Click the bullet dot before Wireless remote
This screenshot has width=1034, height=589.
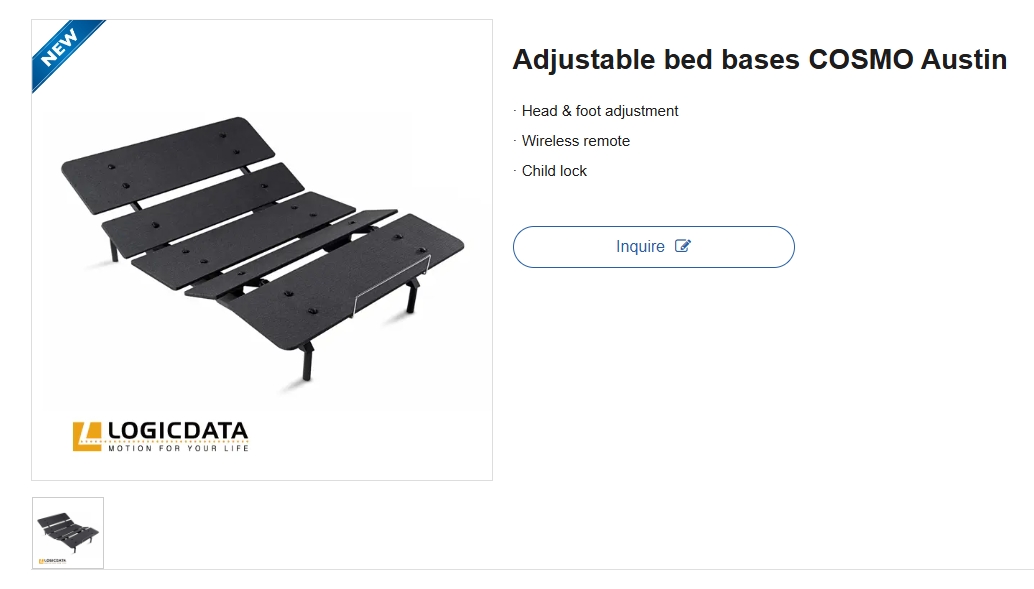(x=515, y=140)
